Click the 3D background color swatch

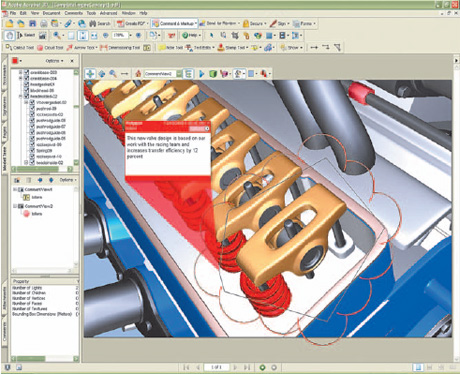[x=252, y=73]
